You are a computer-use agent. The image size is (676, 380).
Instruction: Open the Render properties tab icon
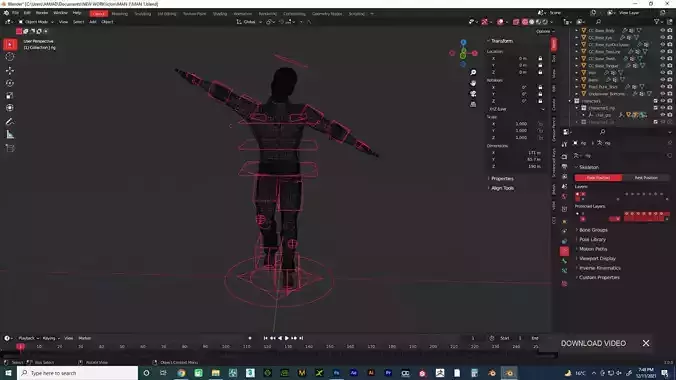coord(564,156)
